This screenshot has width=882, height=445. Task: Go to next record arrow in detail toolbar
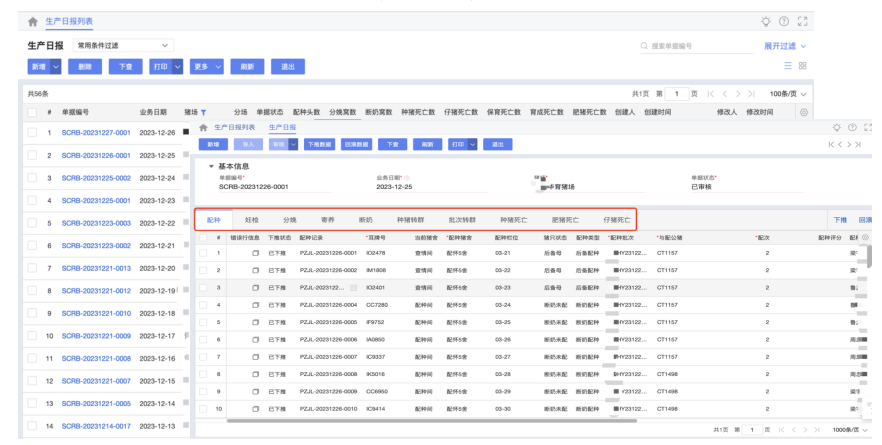pos(849,145)
